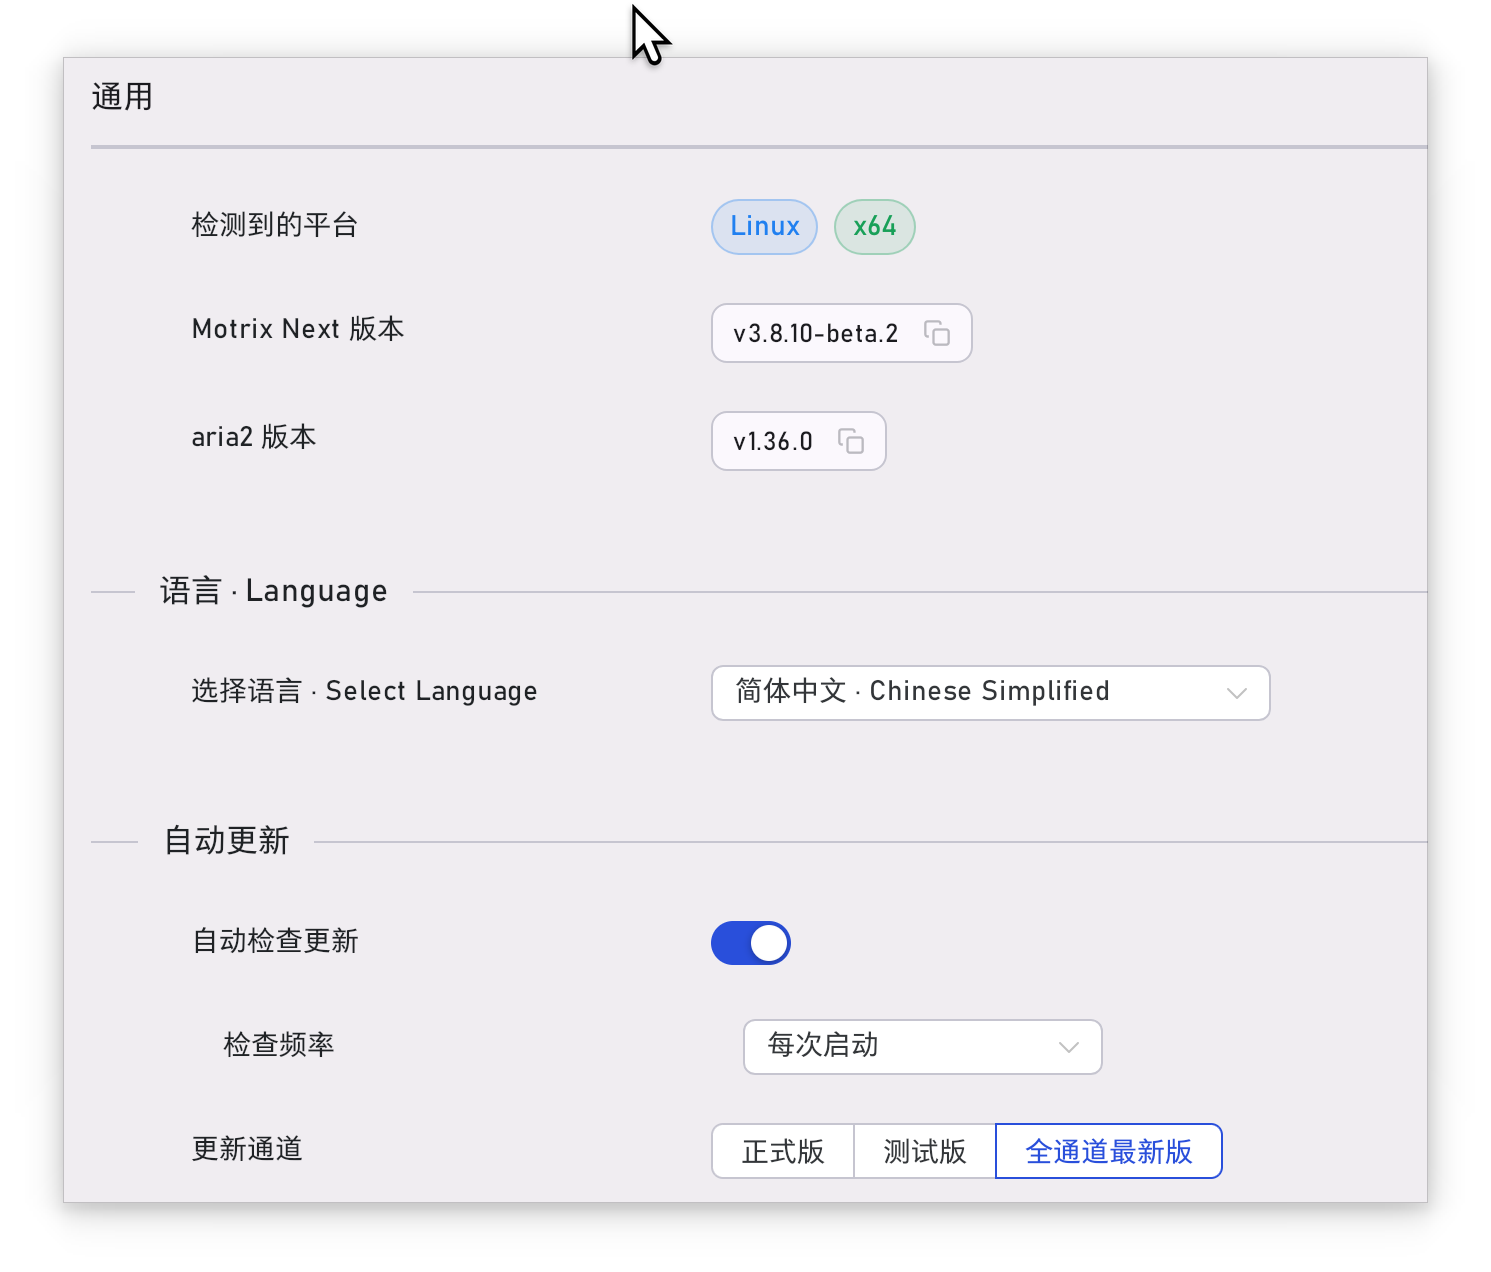Click the Motrix Next 版本 label
This screenshot has height=1272, width=1491.
[x=298, y=329]
